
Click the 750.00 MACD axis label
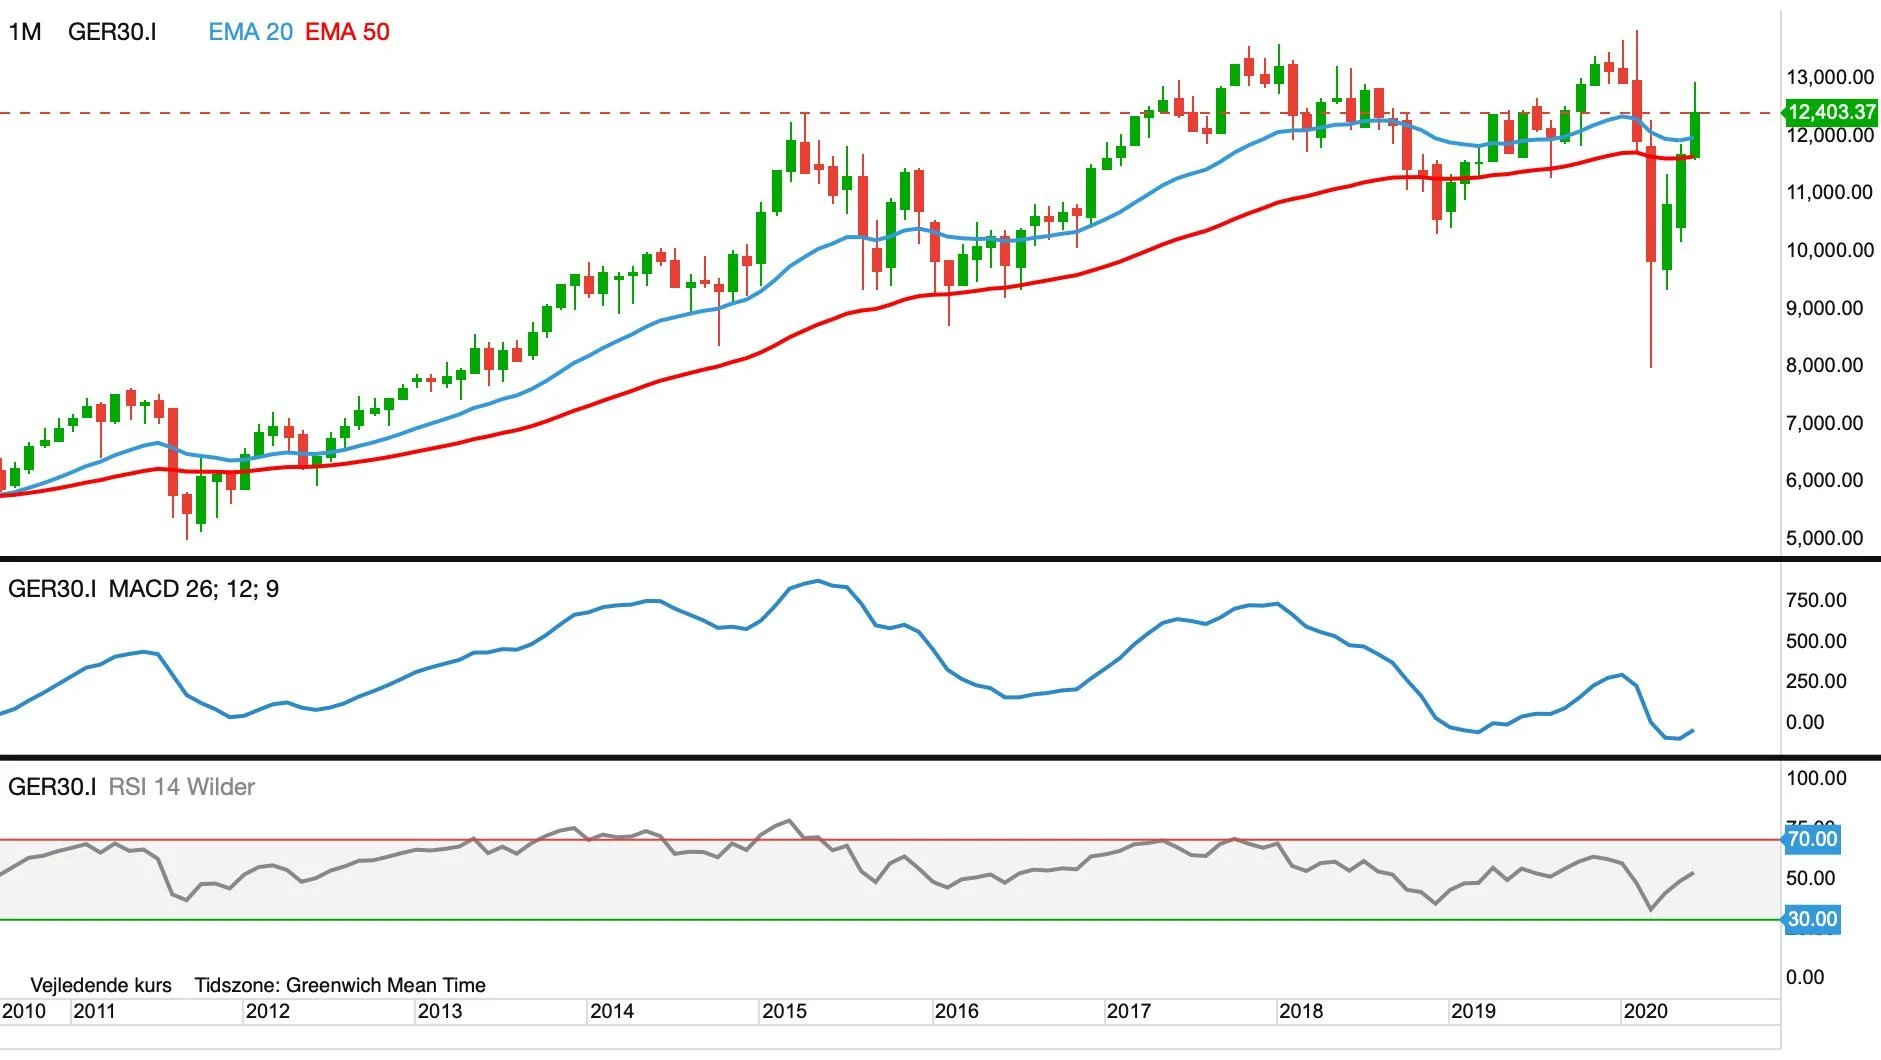[1816, 600]
